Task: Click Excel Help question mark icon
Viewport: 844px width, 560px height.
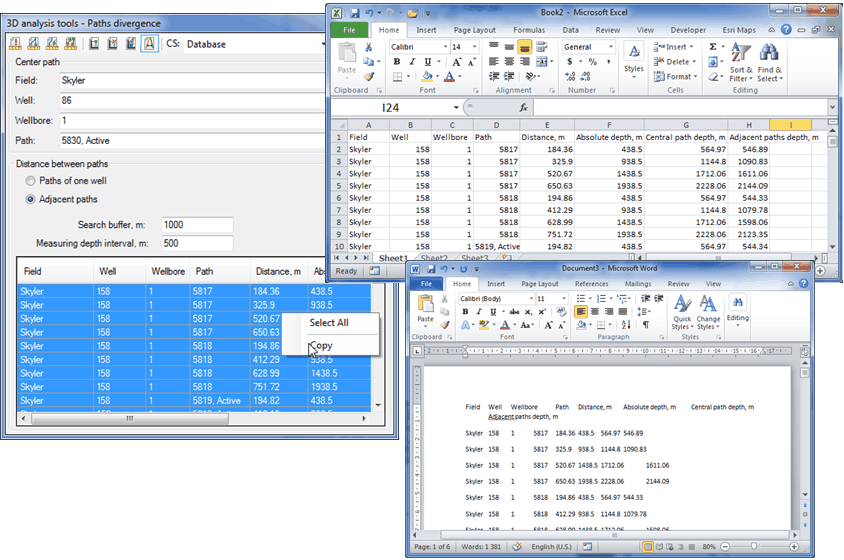Action: (786, 30)
